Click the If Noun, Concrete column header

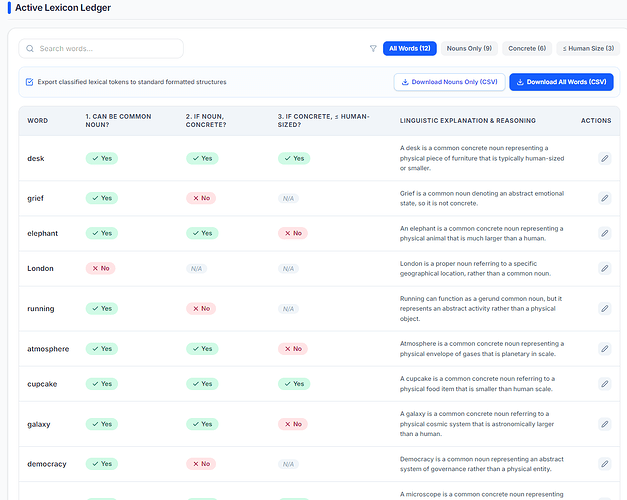206,121
